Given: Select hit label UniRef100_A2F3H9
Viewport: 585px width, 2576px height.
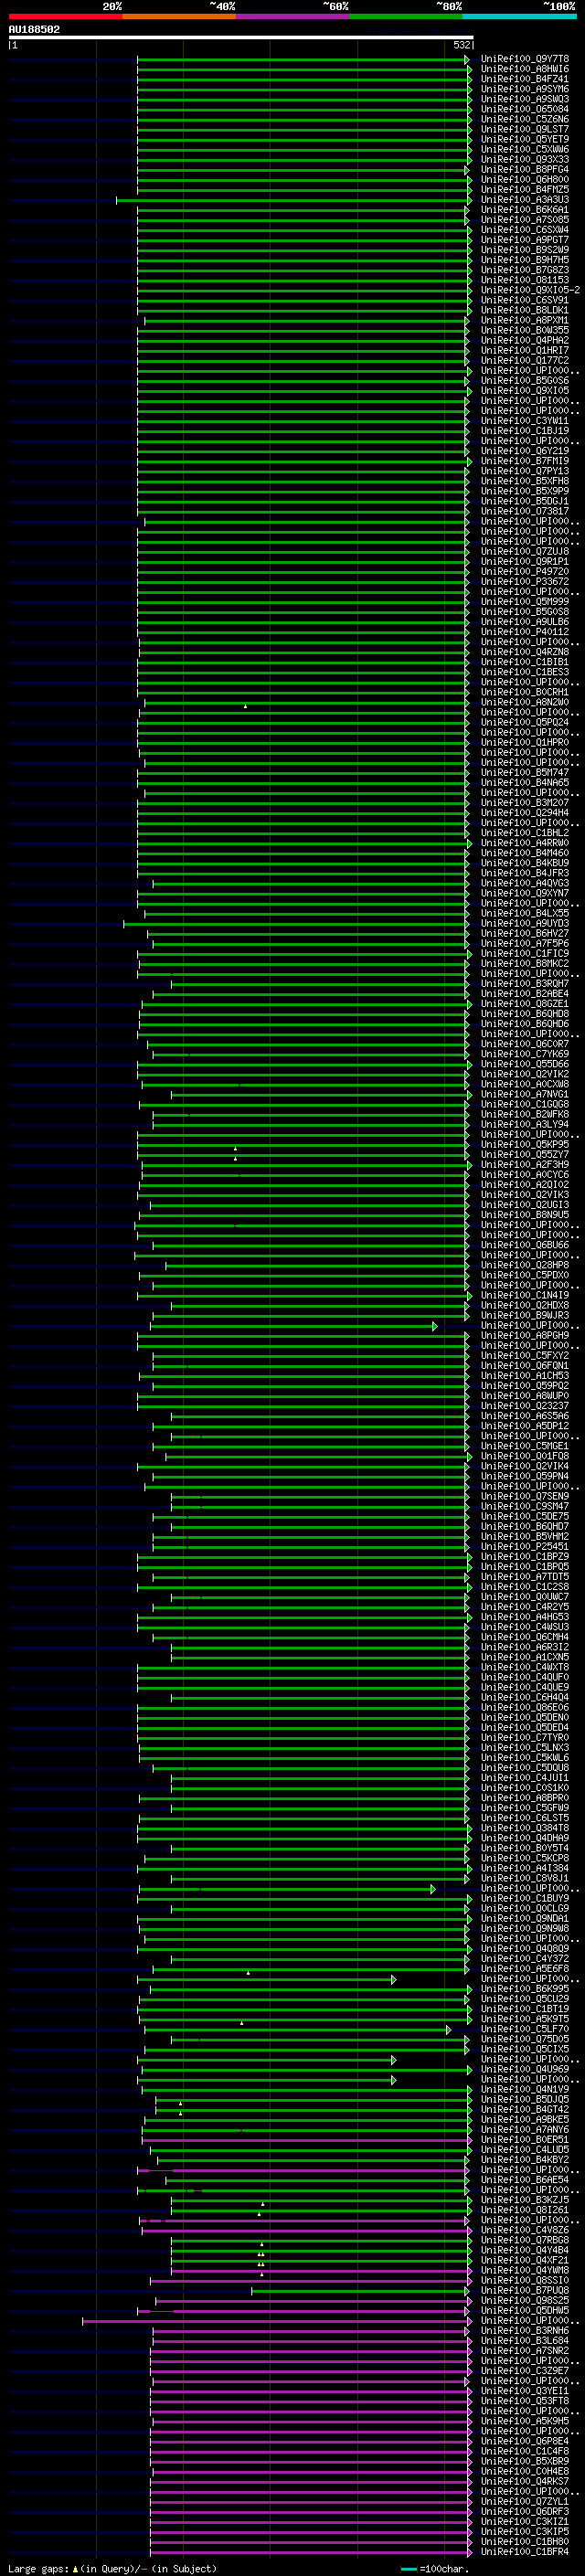Looking at the screenshot, I should click(525, 1165).
